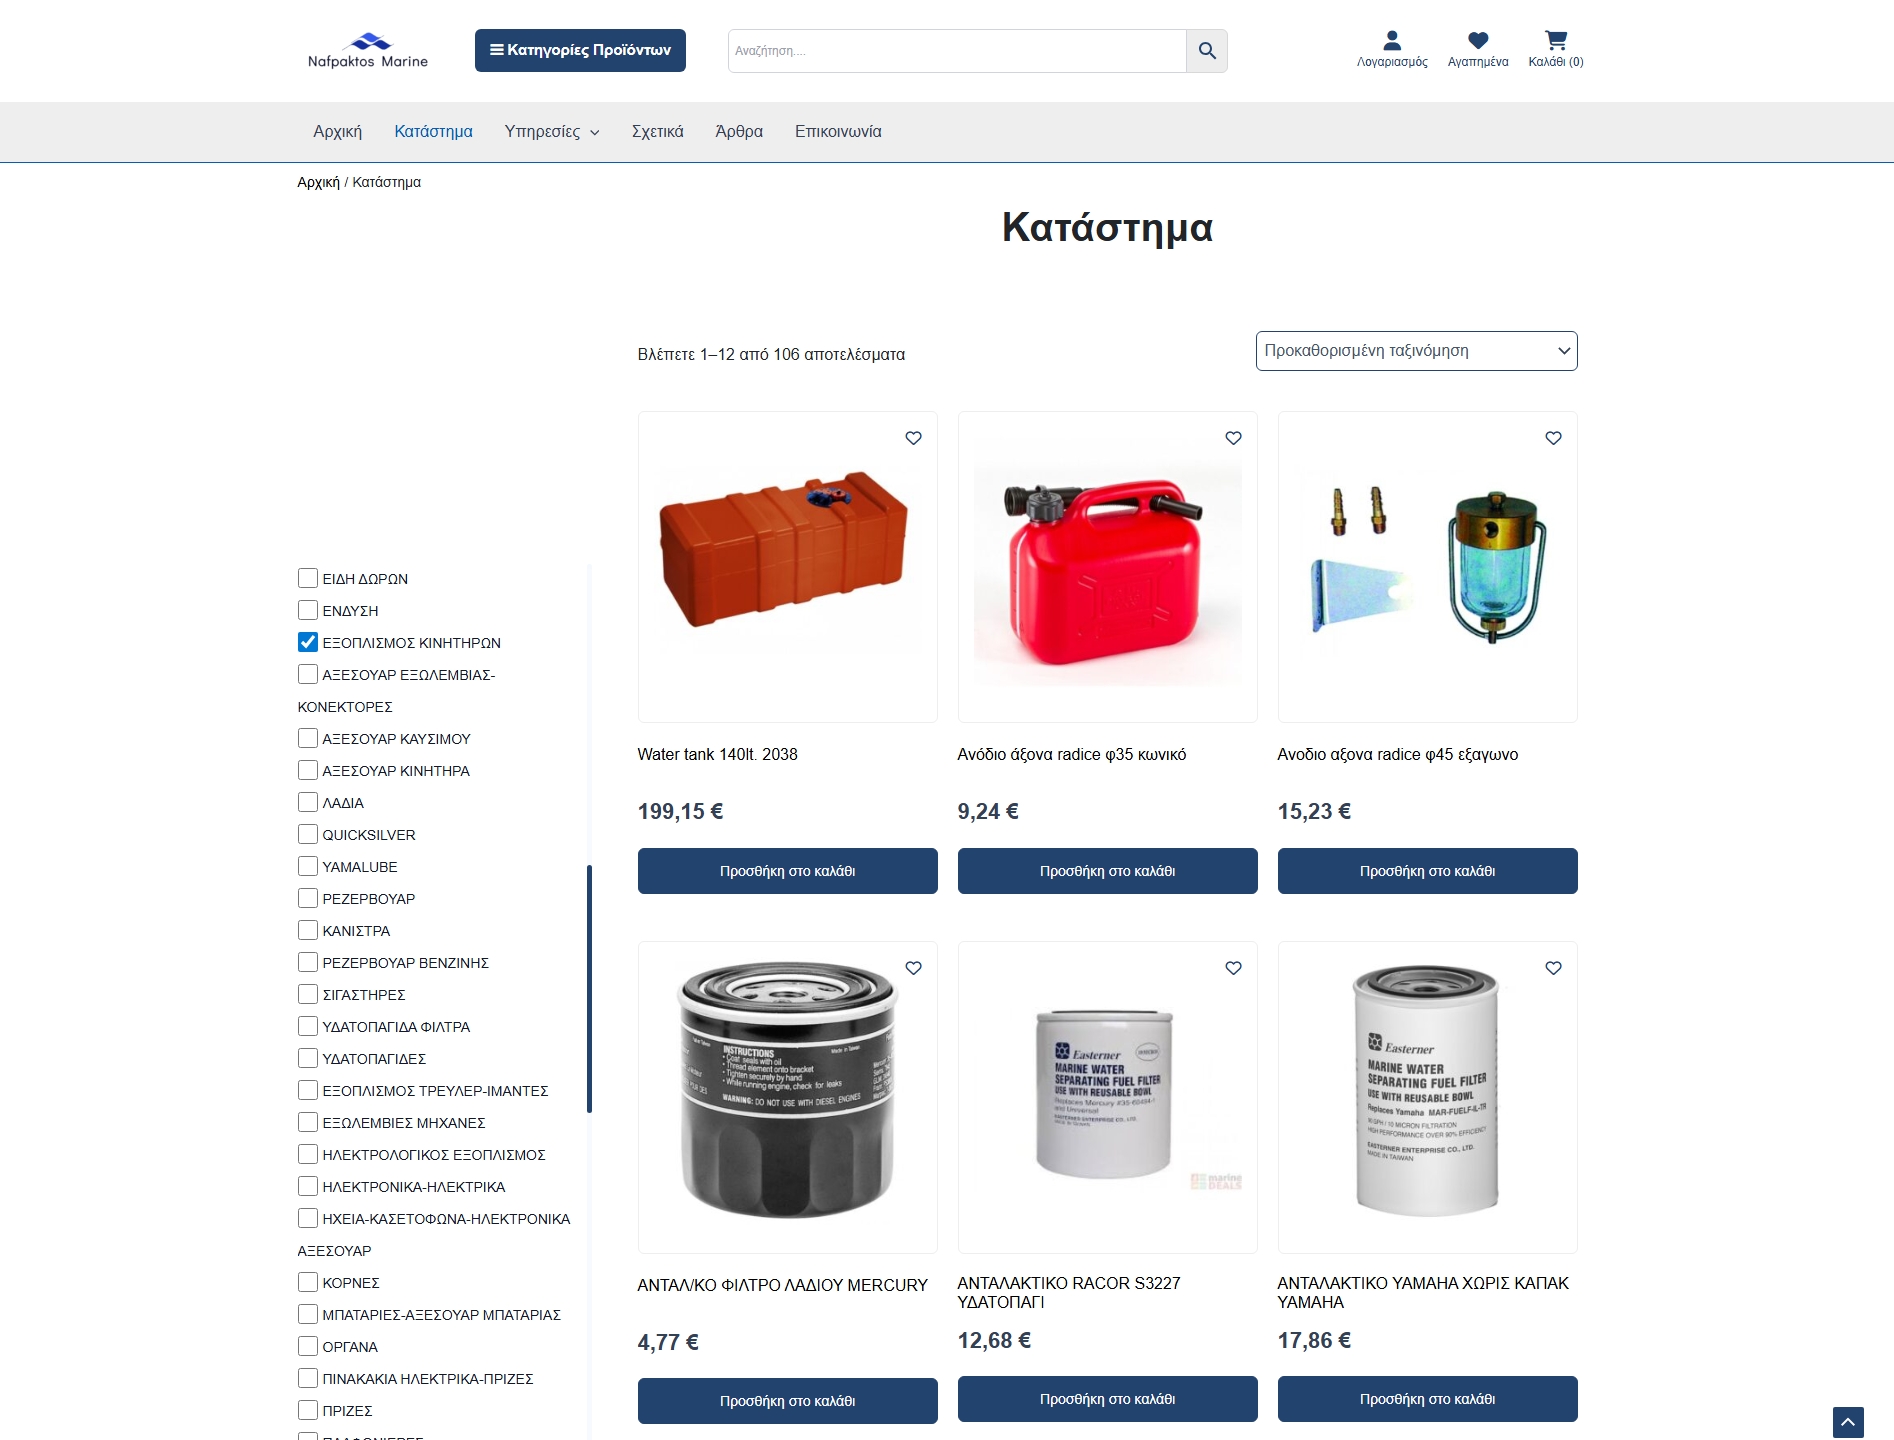Viewport: 1894px width, 1440px height.
Task: Add ΑΝΤΑΛΑΚΤΙΚΟ YAMAHA ΧΩΡΙΣ ΚΑΠΑΚ to cart
Action: [x=1428, y=1399]
